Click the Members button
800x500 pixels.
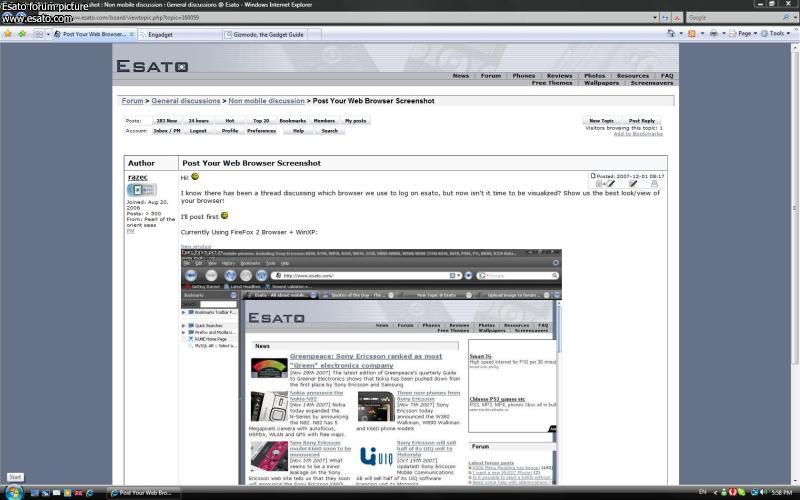[x=324, y=121]
